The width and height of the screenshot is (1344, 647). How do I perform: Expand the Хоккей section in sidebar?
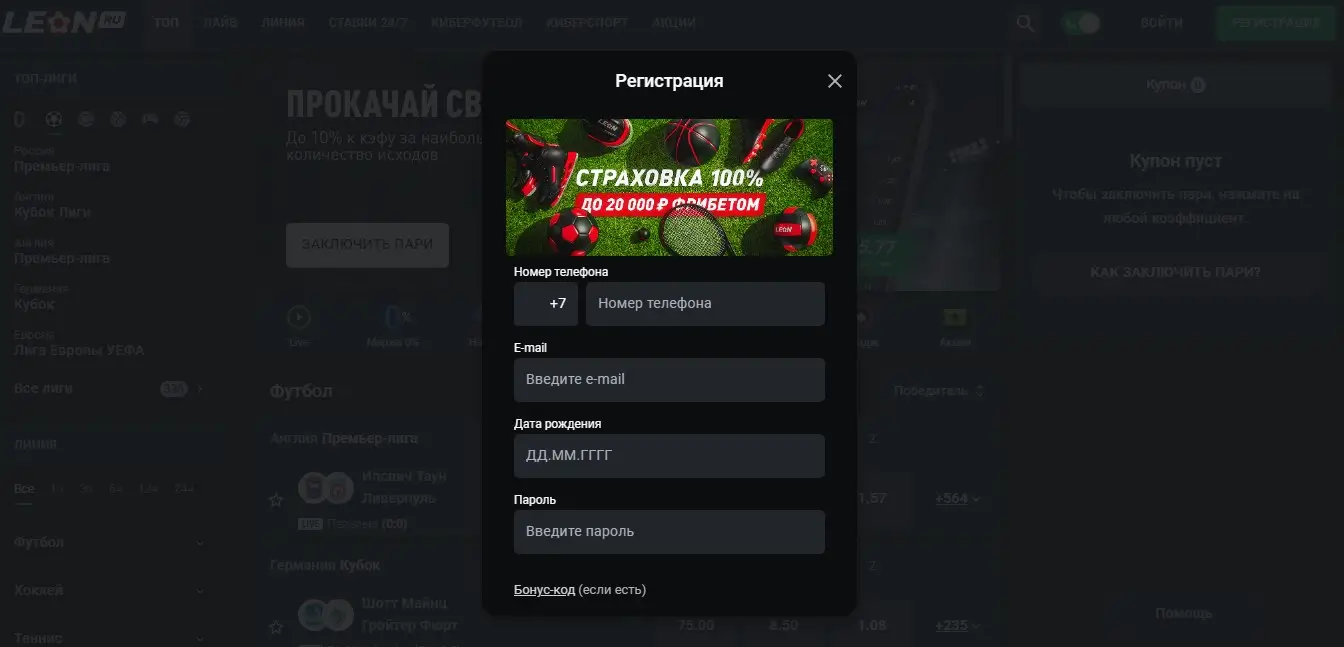coord(109,590)
